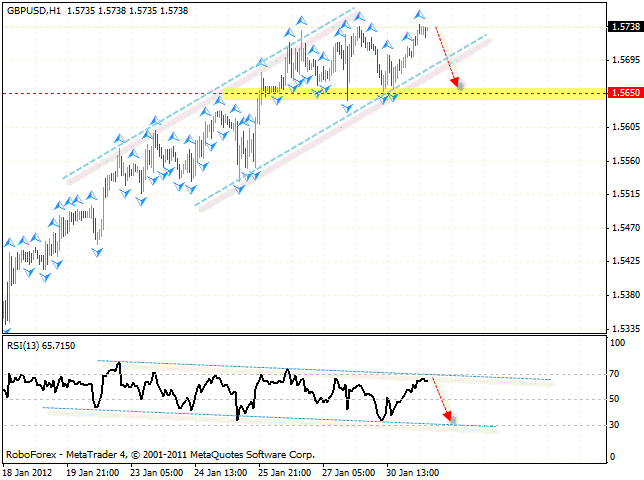This screenshot has height=480, width=644.
Task: Click the up fractal arrow above latest candles
Action: coord(419,15)
